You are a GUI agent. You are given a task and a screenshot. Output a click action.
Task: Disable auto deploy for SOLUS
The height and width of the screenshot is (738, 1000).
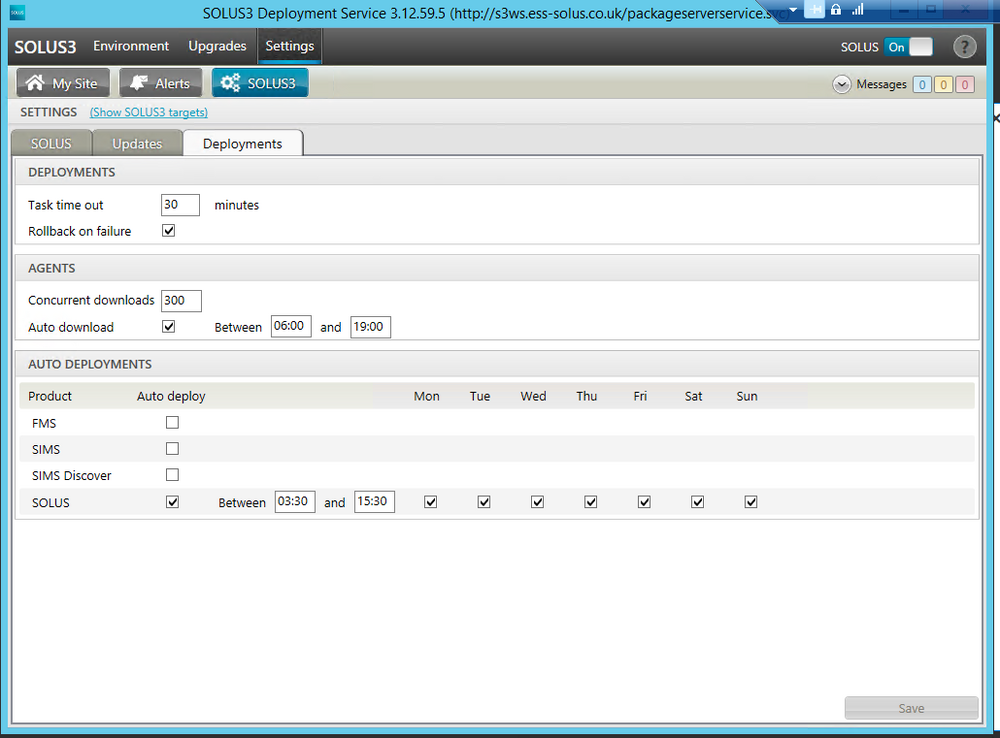point(172,502)
